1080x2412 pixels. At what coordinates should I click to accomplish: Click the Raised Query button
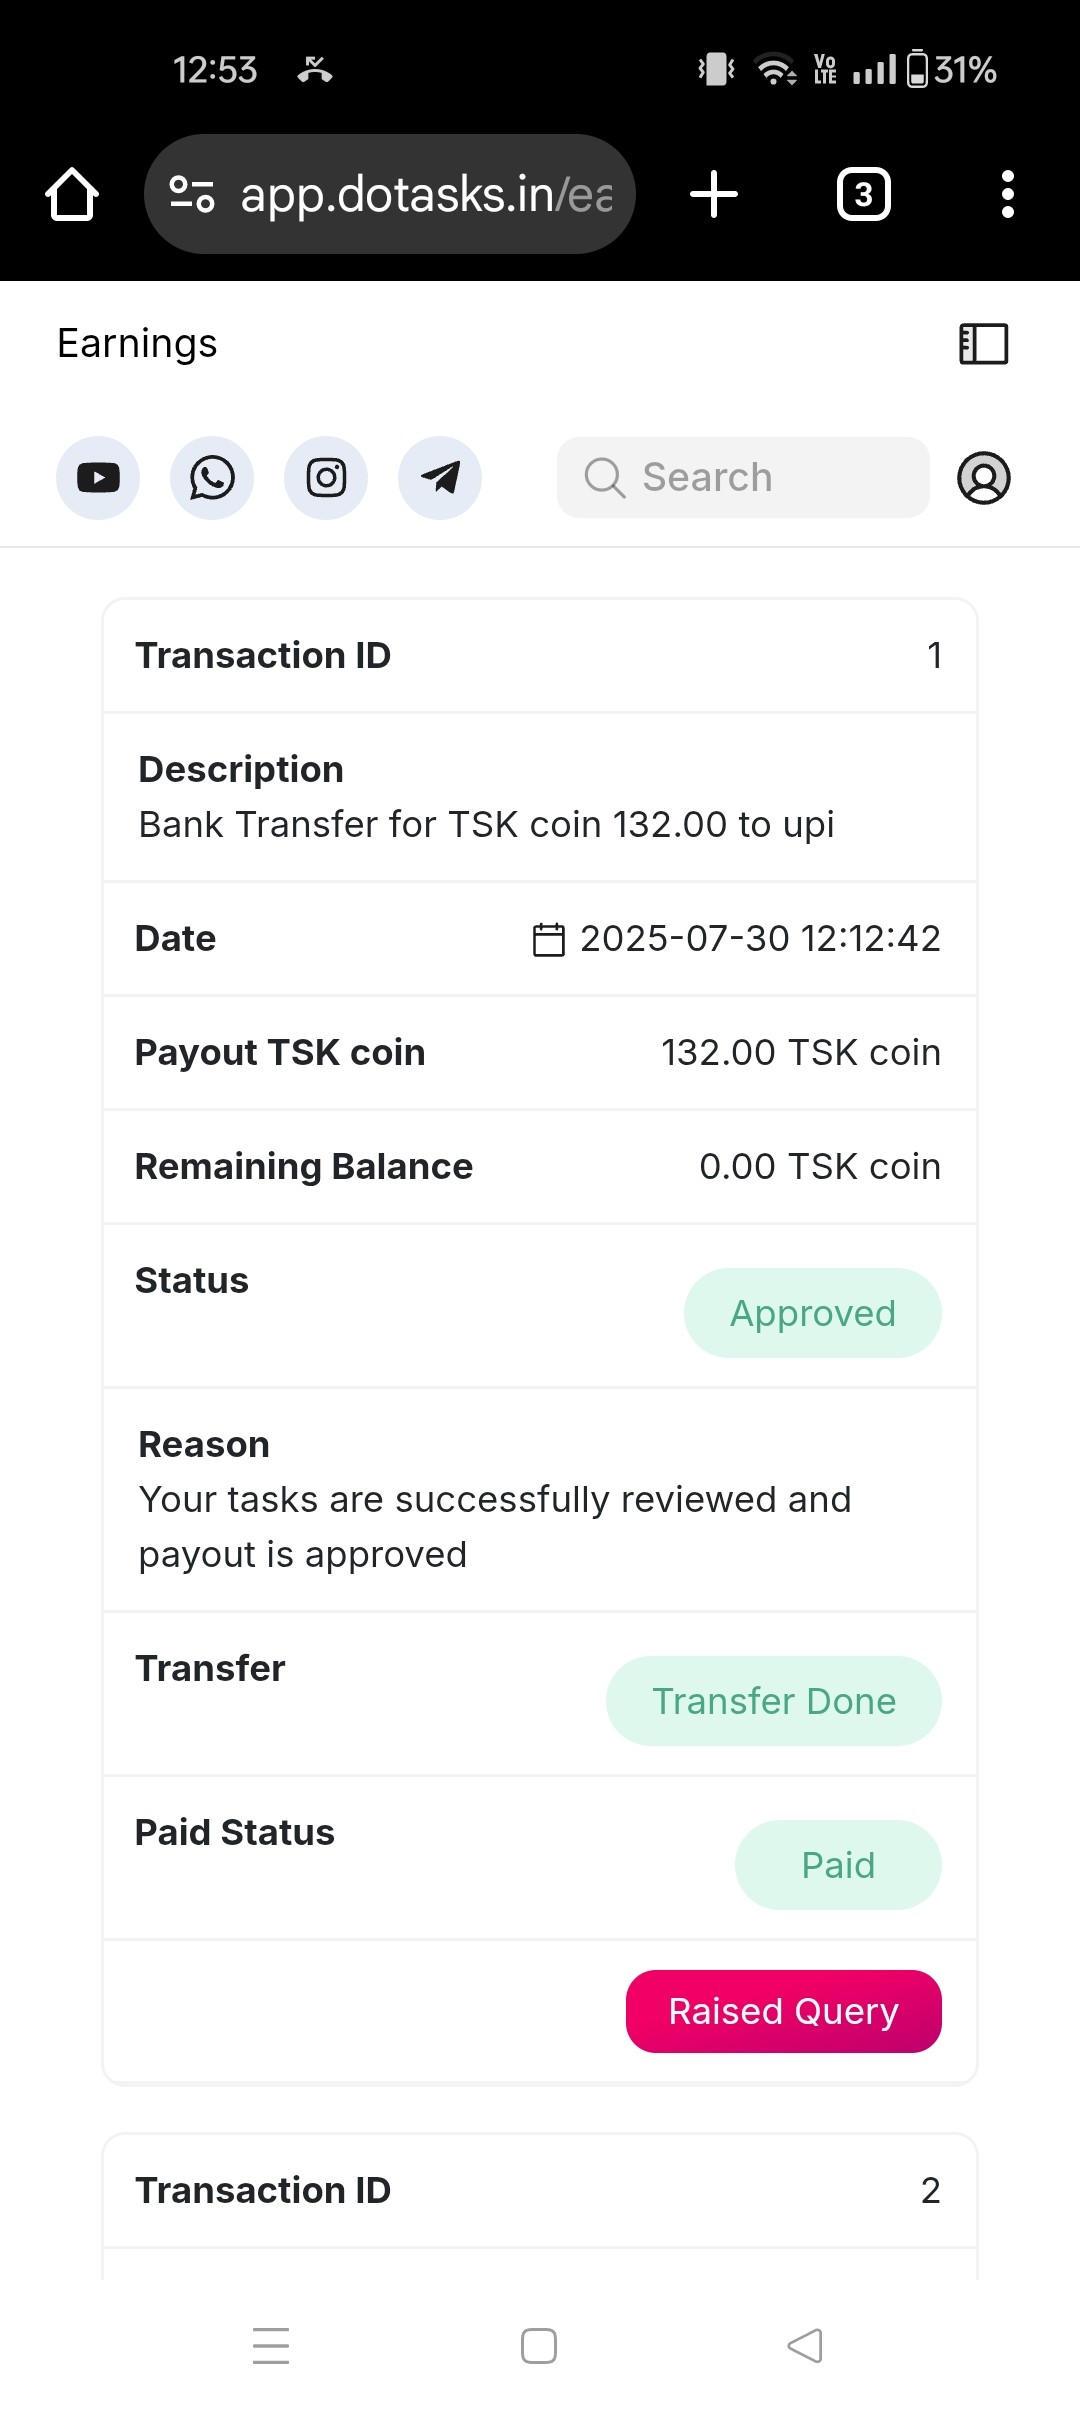(x=784, y=2011)
